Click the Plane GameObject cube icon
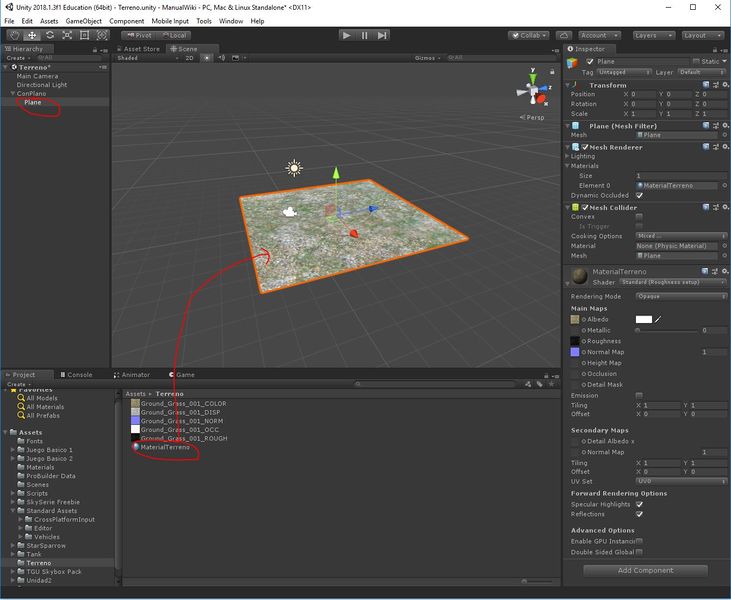 click(572, 62)
